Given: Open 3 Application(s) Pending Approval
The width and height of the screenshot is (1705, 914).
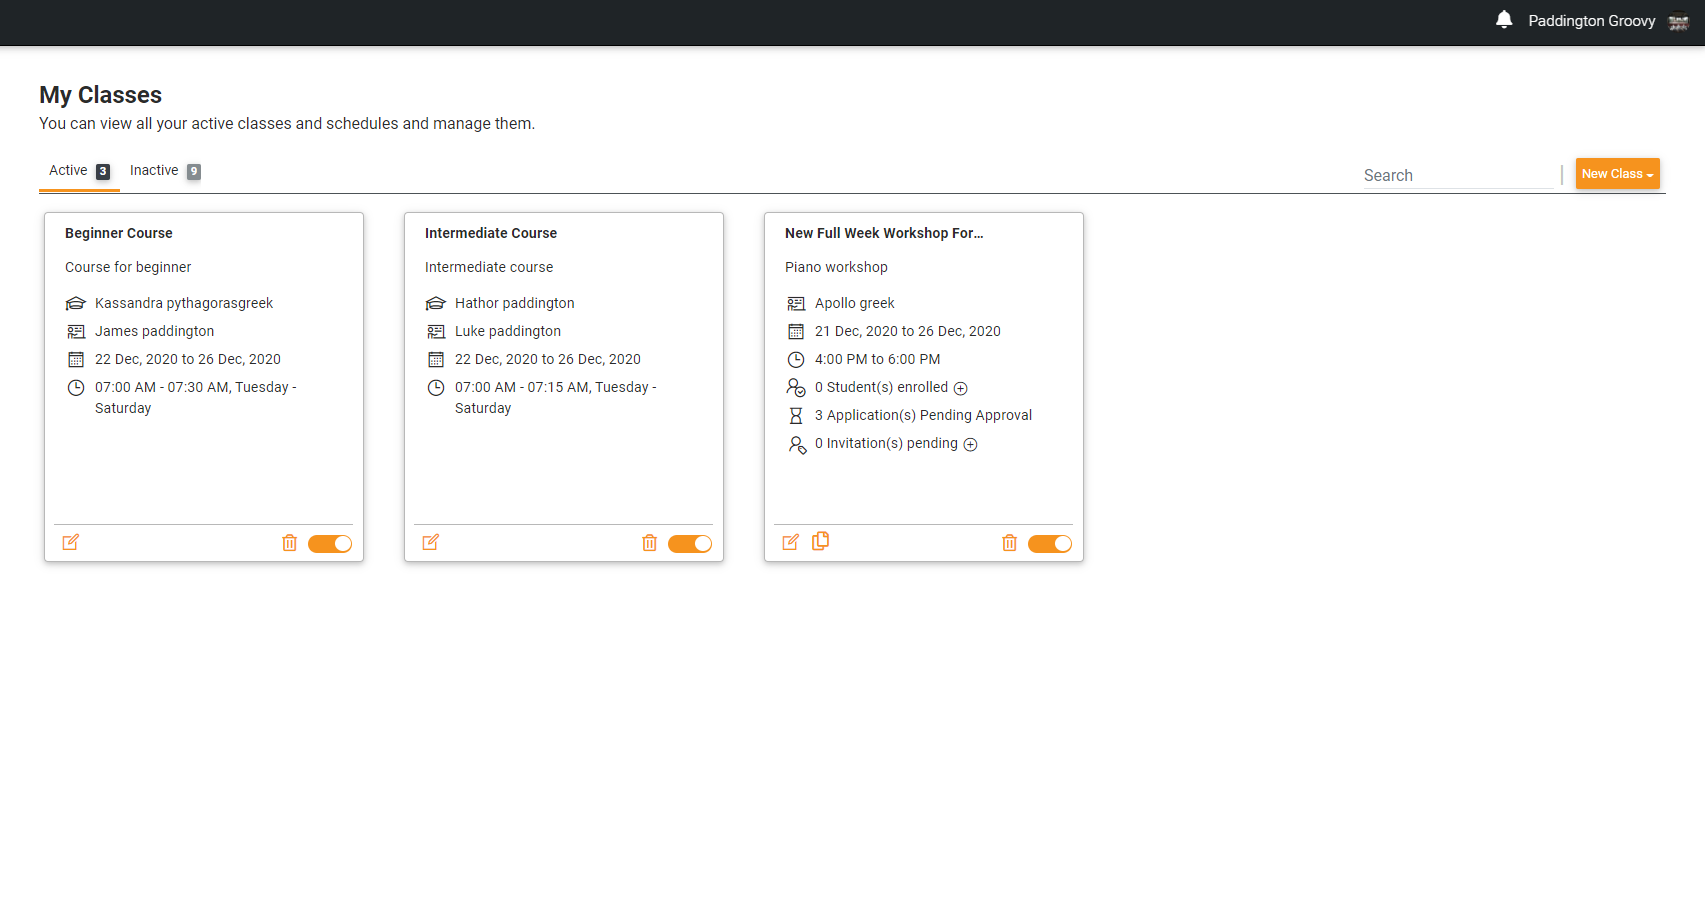Looking at the screenshot, I should click(923, 415).
